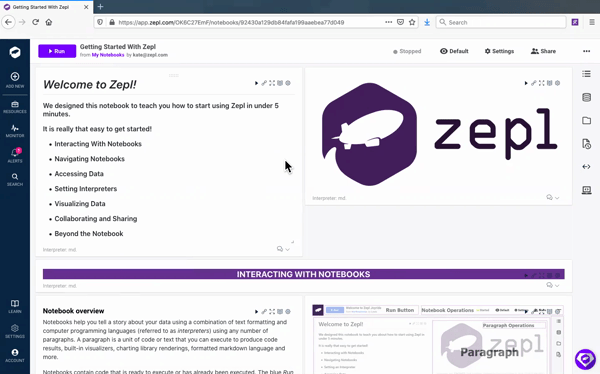Open notebook Settings in header

tap(499, 51)
